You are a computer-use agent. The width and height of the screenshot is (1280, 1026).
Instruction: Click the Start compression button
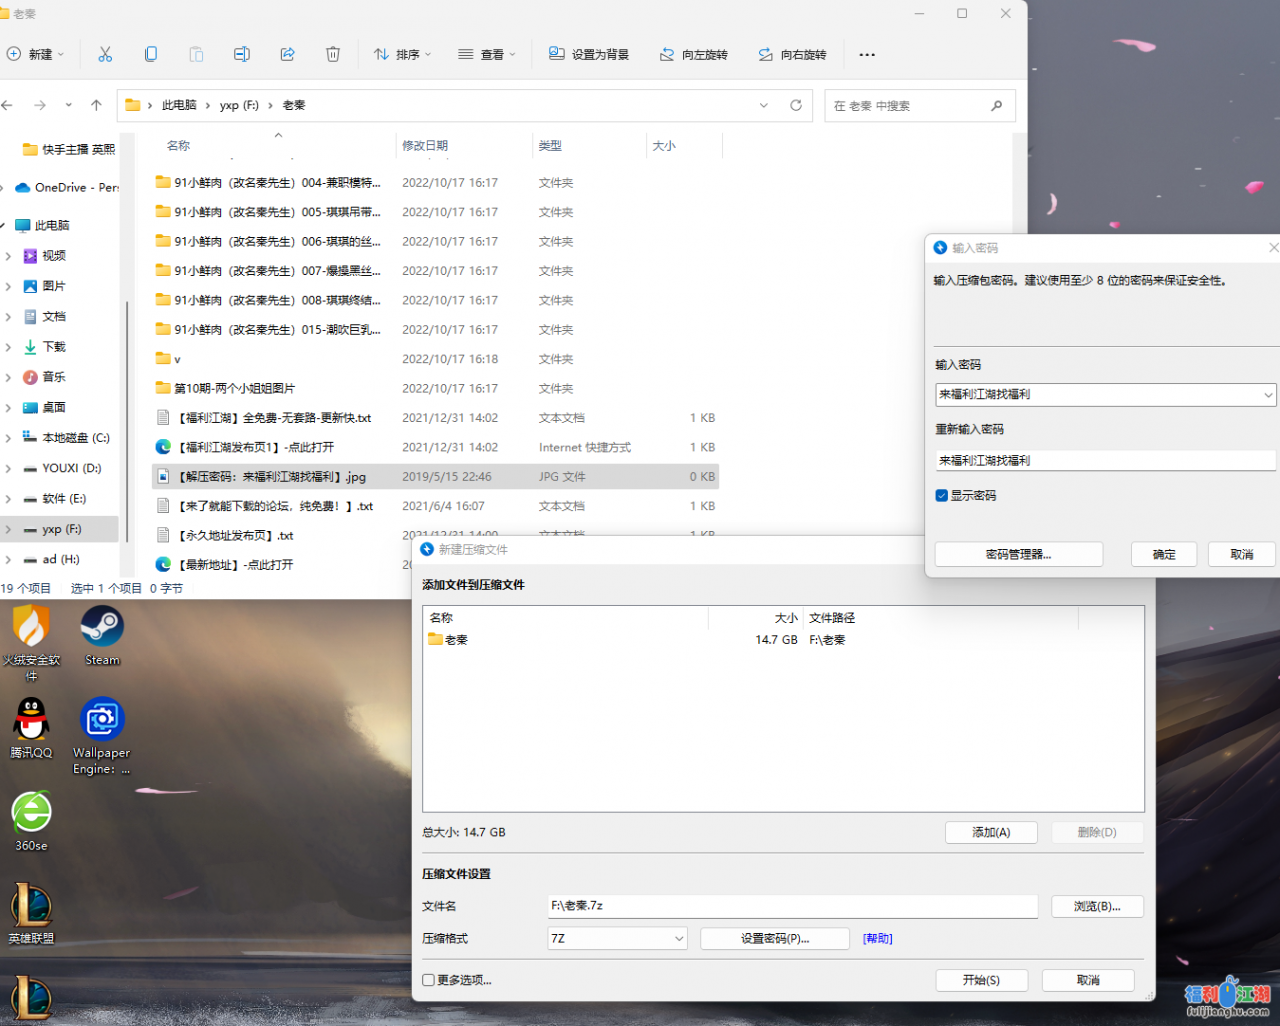[x=981, y=980]
